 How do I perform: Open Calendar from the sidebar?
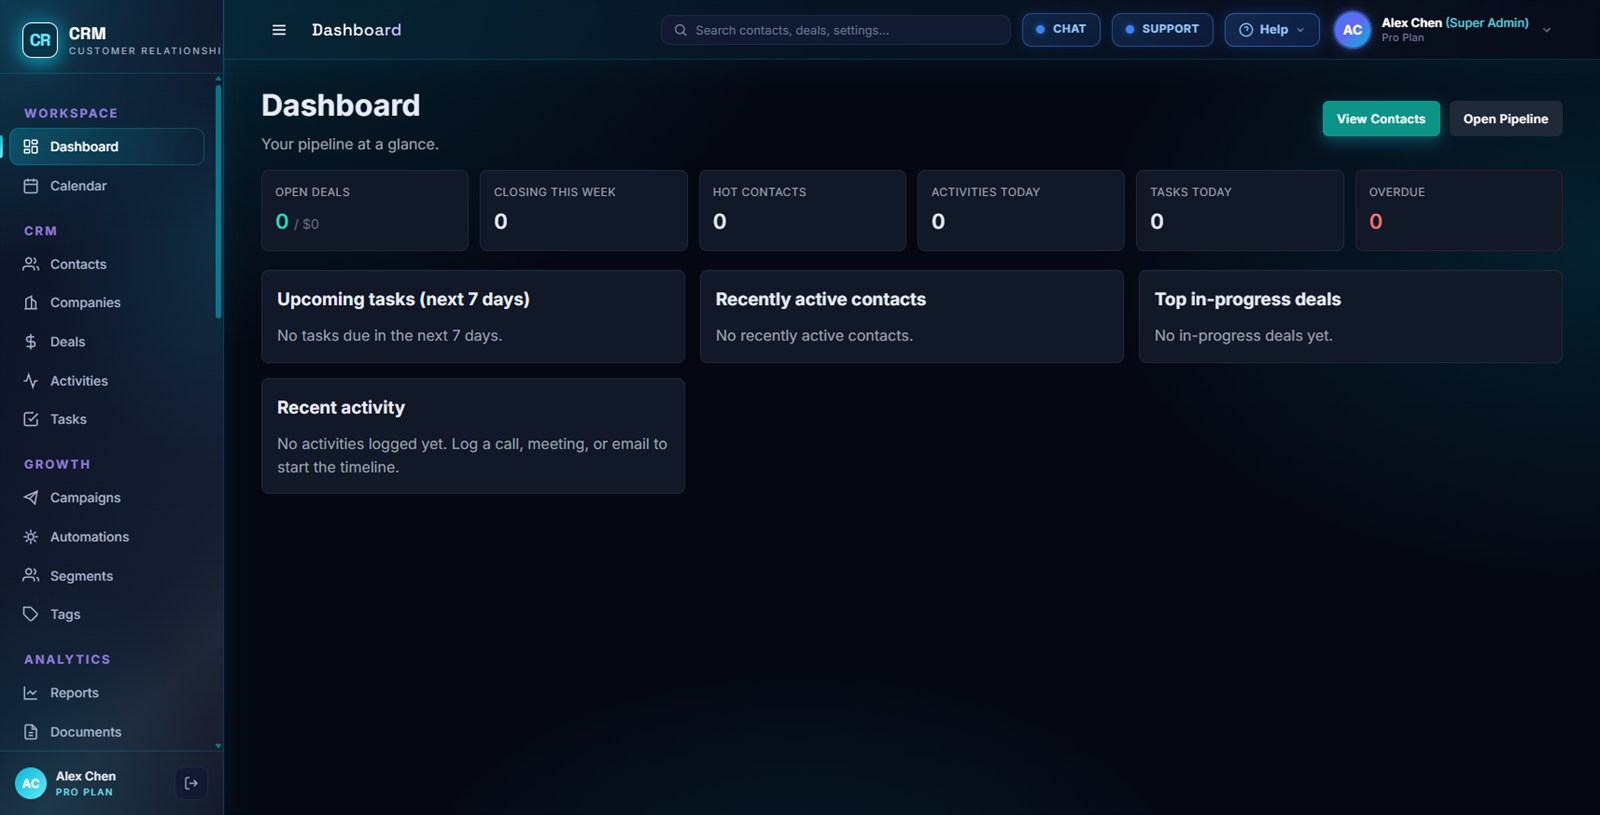pos(106,186)
